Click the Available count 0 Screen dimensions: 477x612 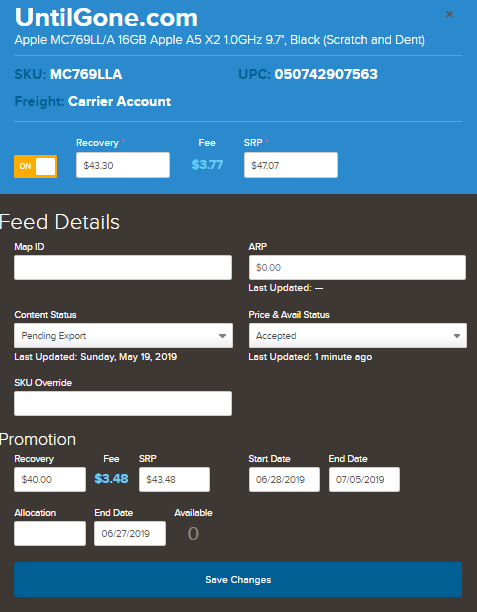[x=193, y=534]
